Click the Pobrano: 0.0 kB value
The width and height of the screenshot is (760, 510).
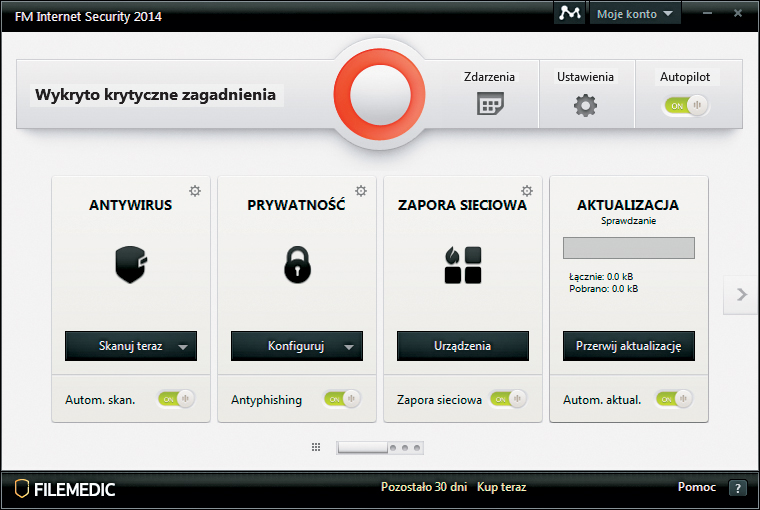603,289
